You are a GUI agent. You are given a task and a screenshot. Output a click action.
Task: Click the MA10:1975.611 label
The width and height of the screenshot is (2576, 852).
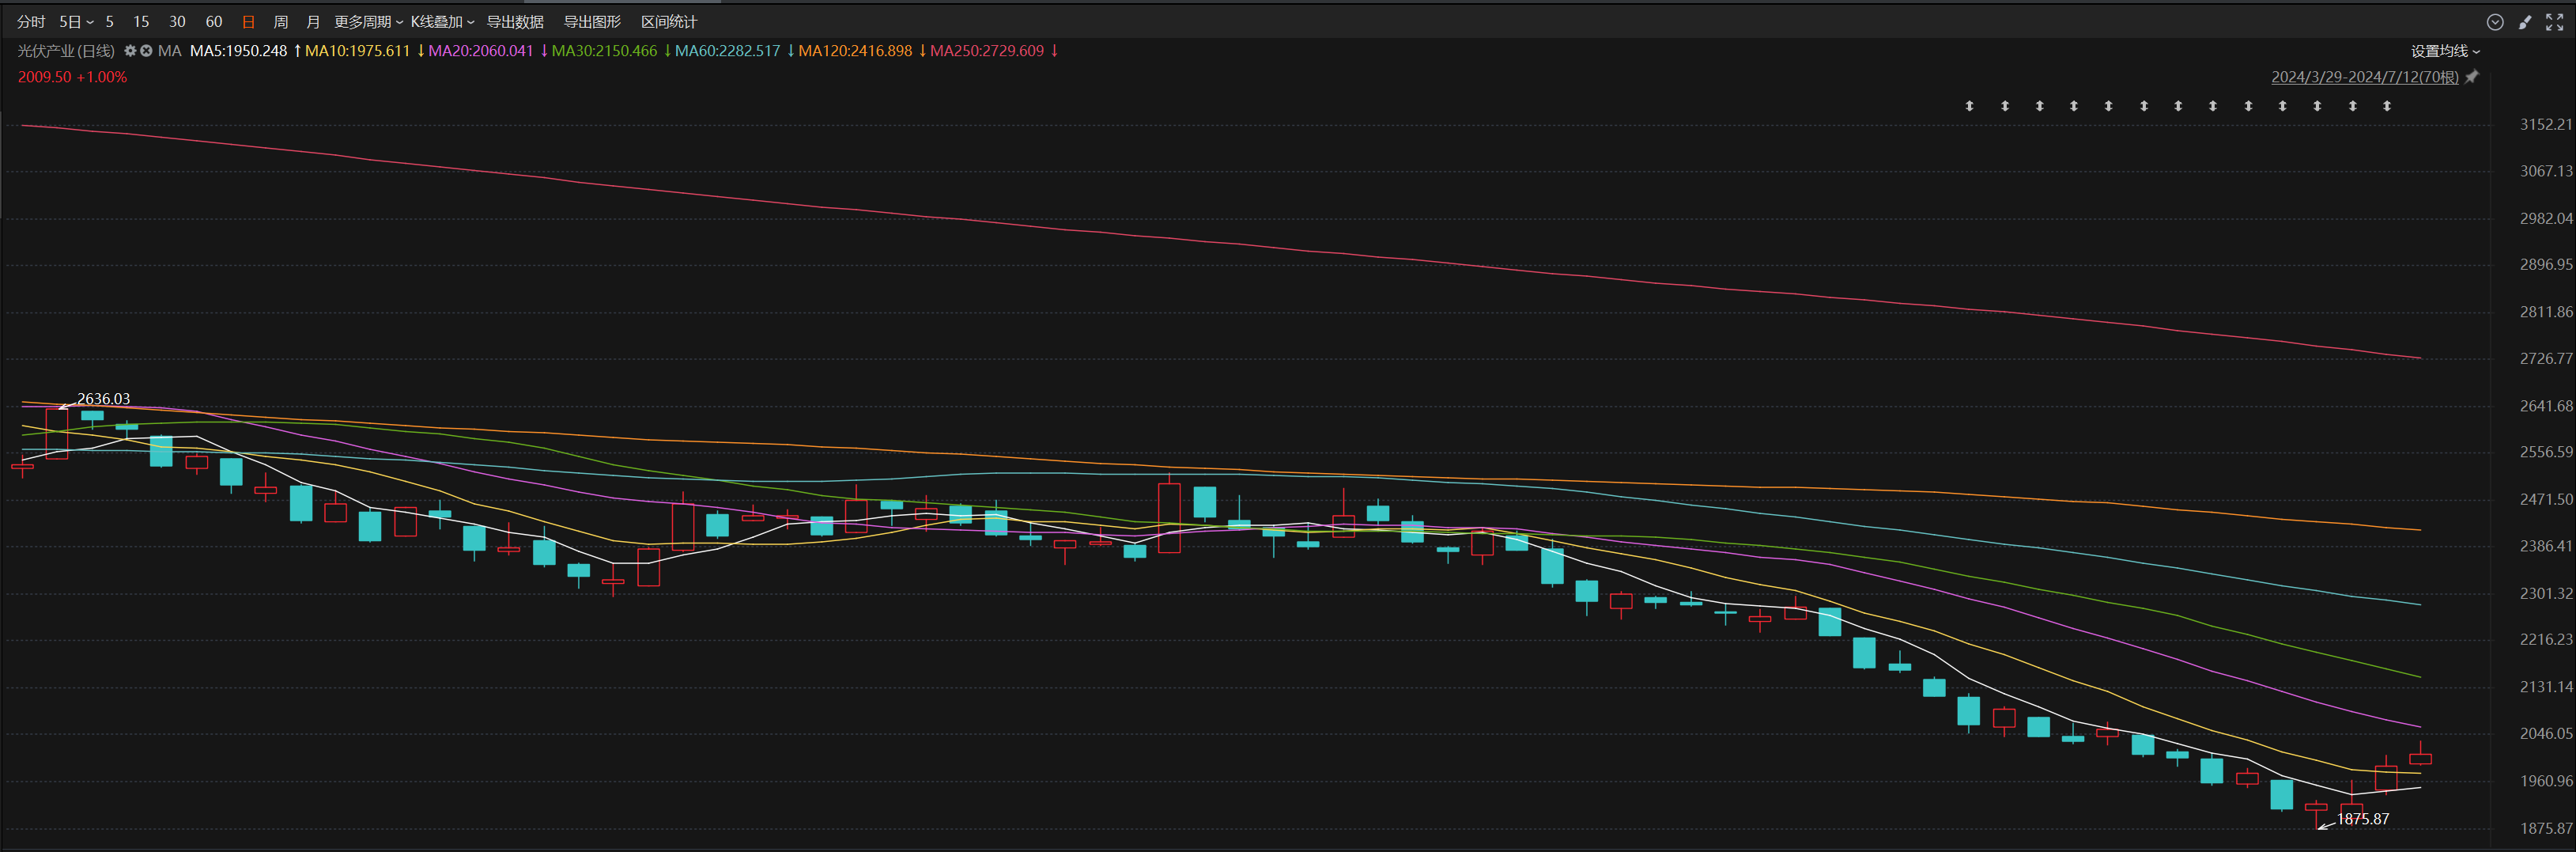[357, 51]
